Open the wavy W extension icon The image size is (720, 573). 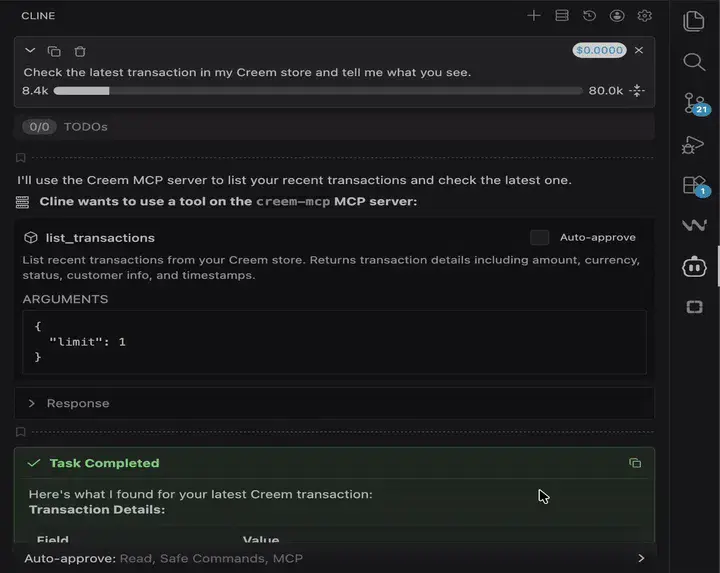(x=694, y=225)
